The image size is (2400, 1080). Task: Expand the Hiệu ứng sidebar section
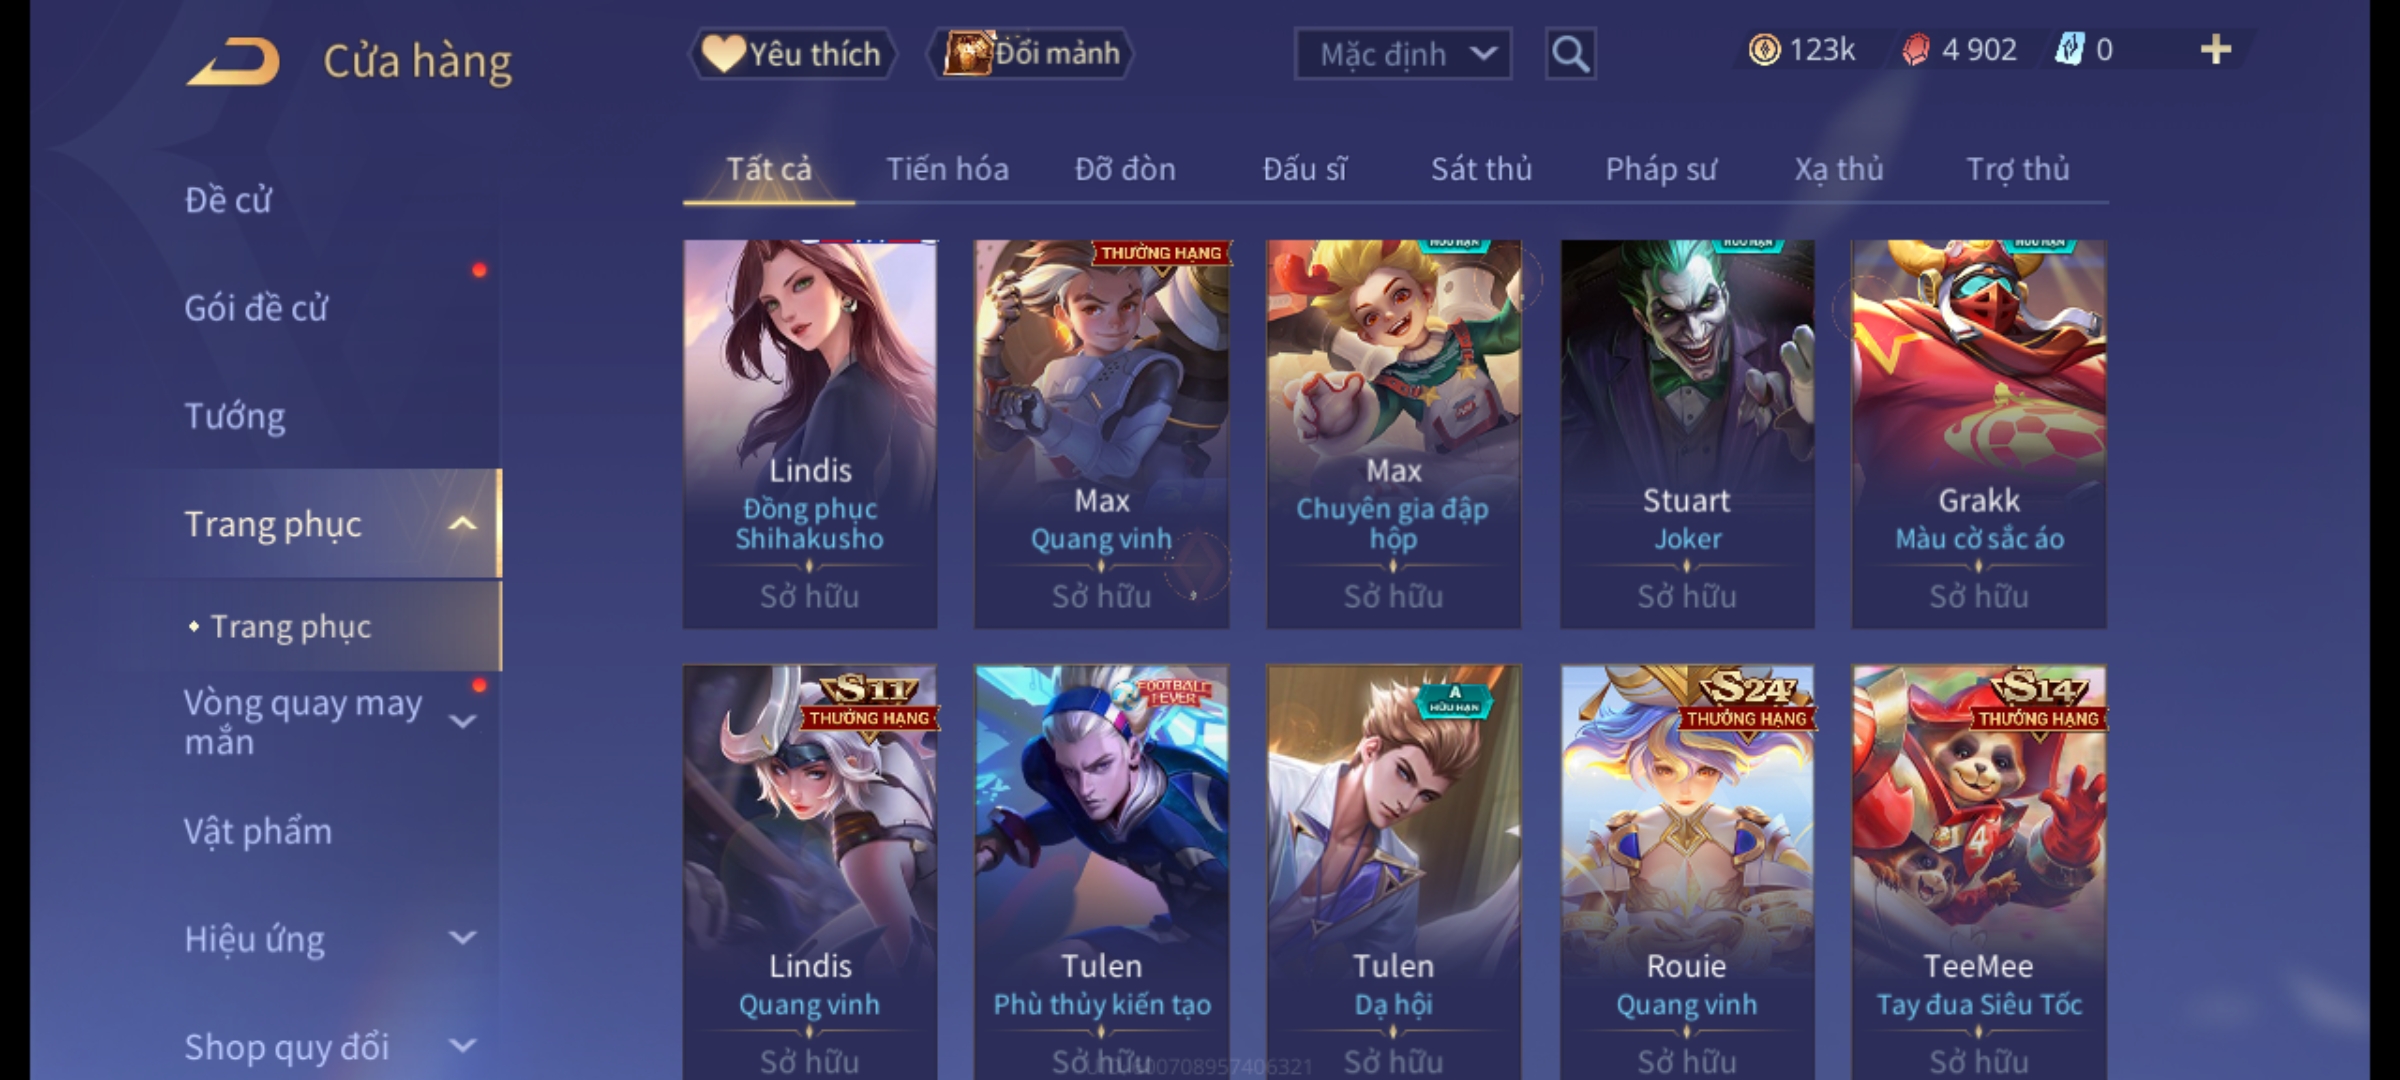[x=462, y=938]
